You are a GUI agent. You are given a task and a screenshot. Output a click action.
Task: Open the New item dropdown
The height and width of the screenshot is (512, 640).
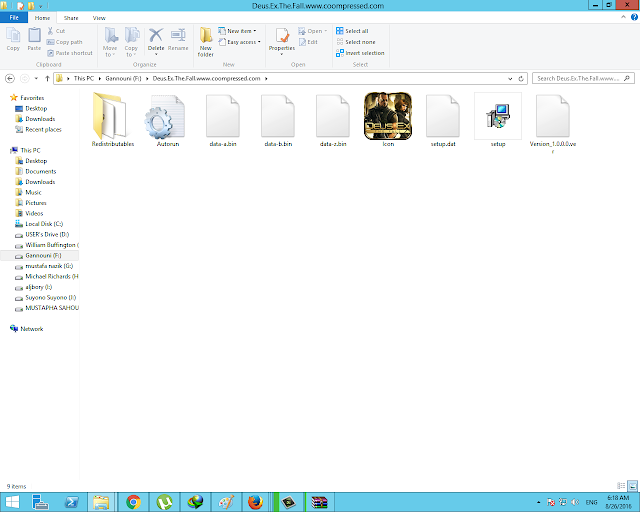pos(237,31)
